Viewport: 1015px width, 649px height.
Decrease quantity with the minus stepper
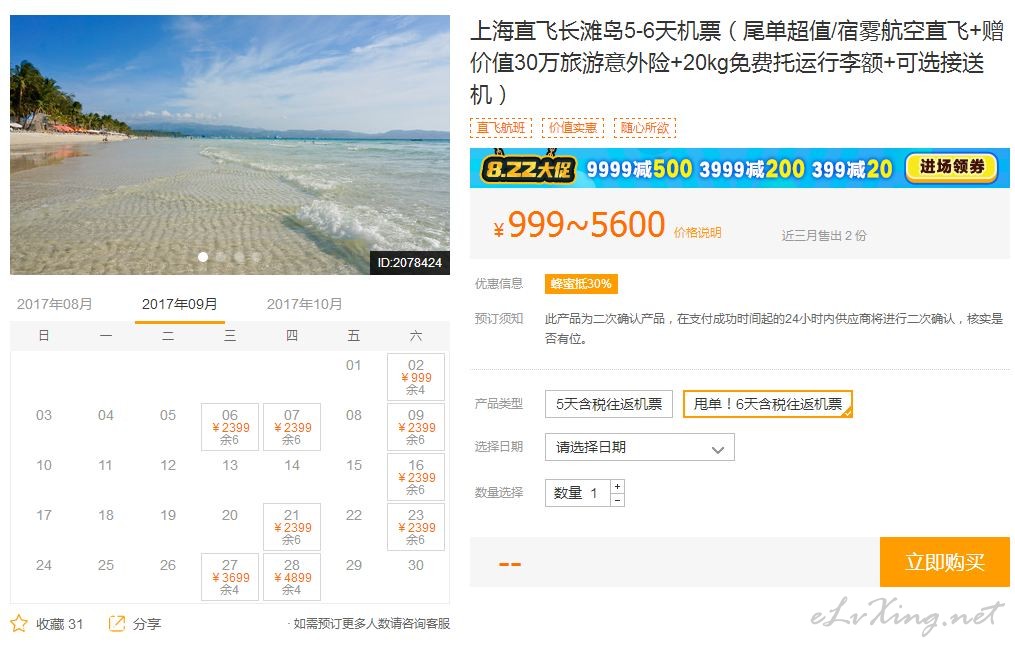pos(618,500)
